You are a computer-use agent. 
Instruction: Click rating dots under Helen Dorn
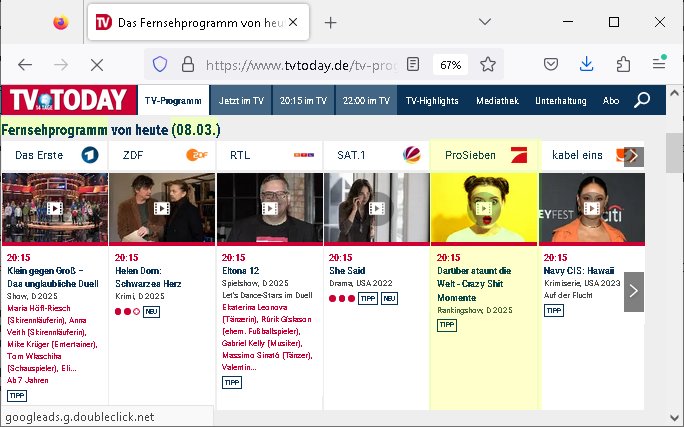coord(127,311)
